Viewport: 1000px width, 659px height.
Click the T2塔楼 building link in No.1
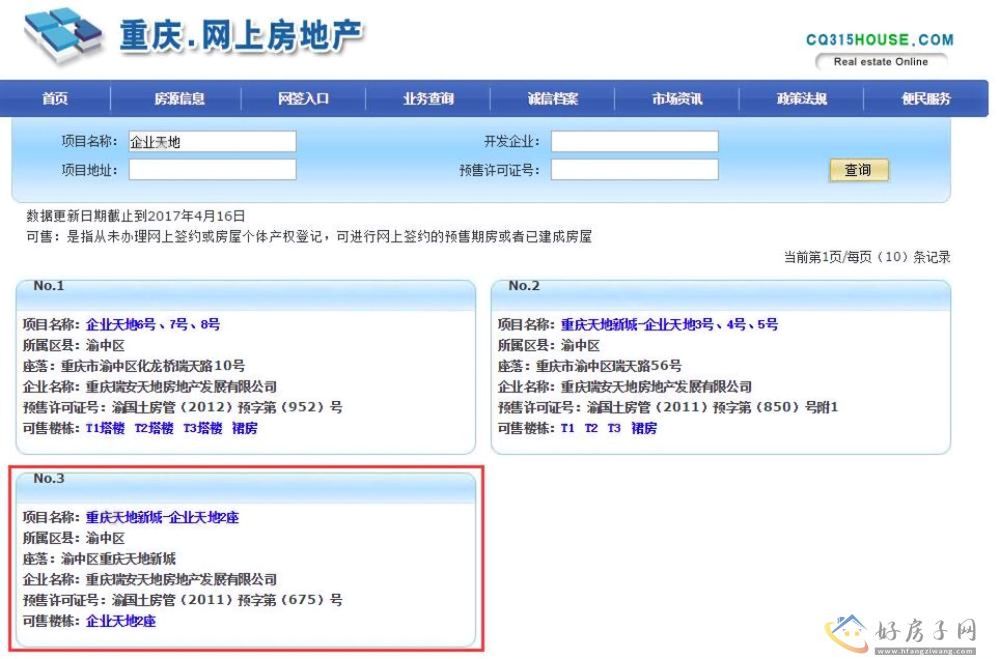[x=154, y=428]
